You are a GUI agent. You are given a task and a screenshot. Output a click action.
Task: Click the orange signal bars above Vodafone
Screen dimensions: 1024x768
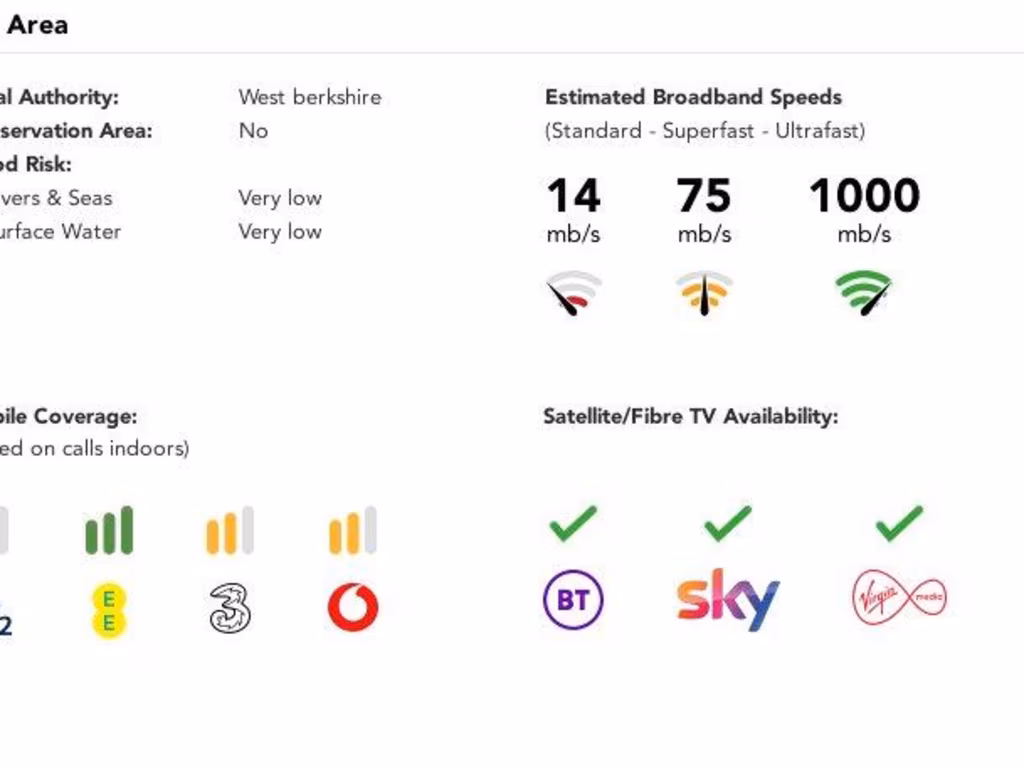tap(353, 531)
